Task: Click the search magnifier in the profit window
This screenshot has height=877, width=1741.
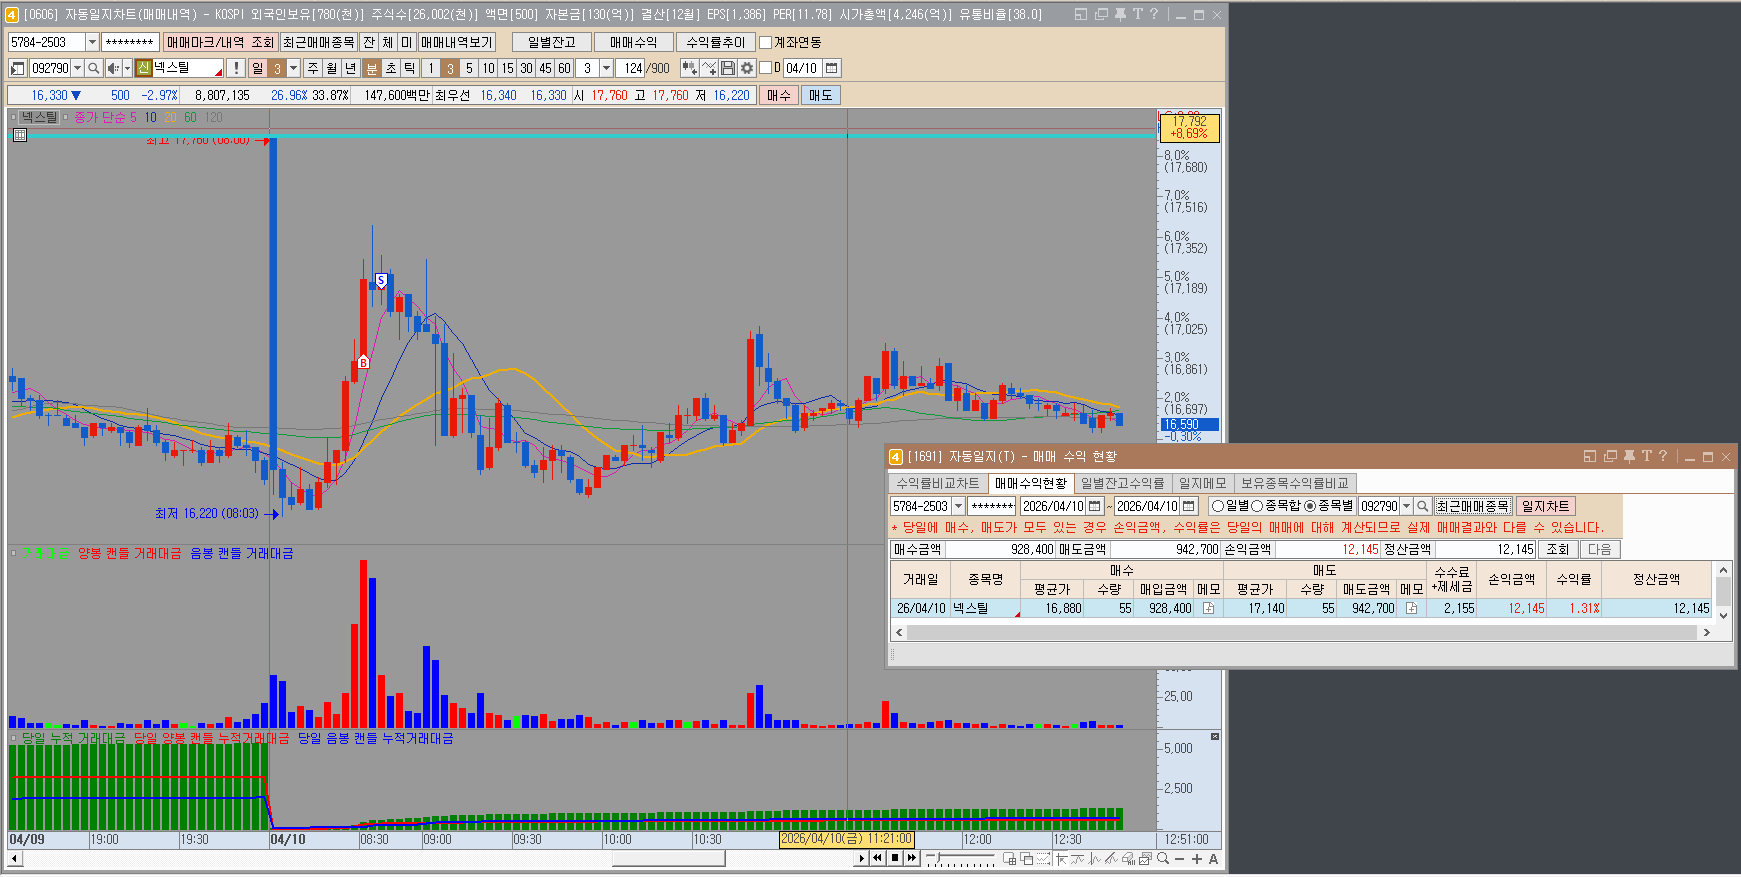Action: 1423,506
